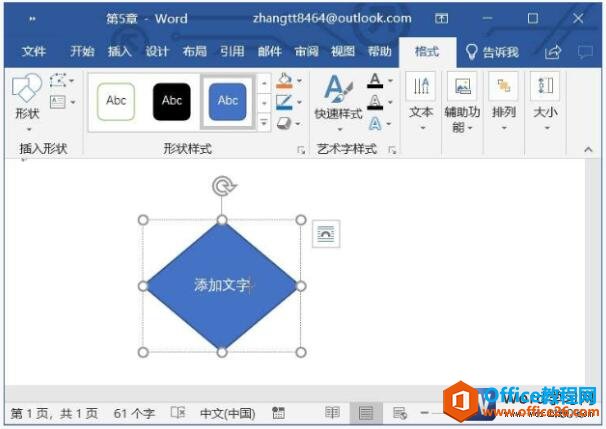Viewport: 606px width, 429px height.
Task: Open the Text Outline dropdown arrow
Action: click(390, 102)
